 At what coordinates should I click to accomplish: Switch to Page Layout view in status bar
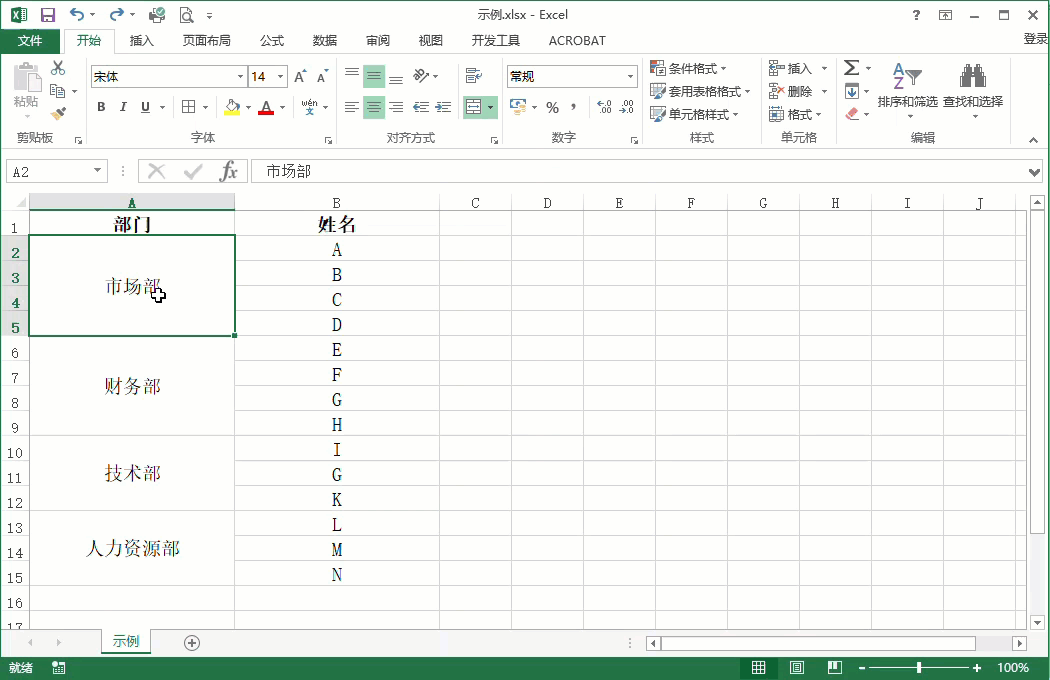(x=796, y=667)
